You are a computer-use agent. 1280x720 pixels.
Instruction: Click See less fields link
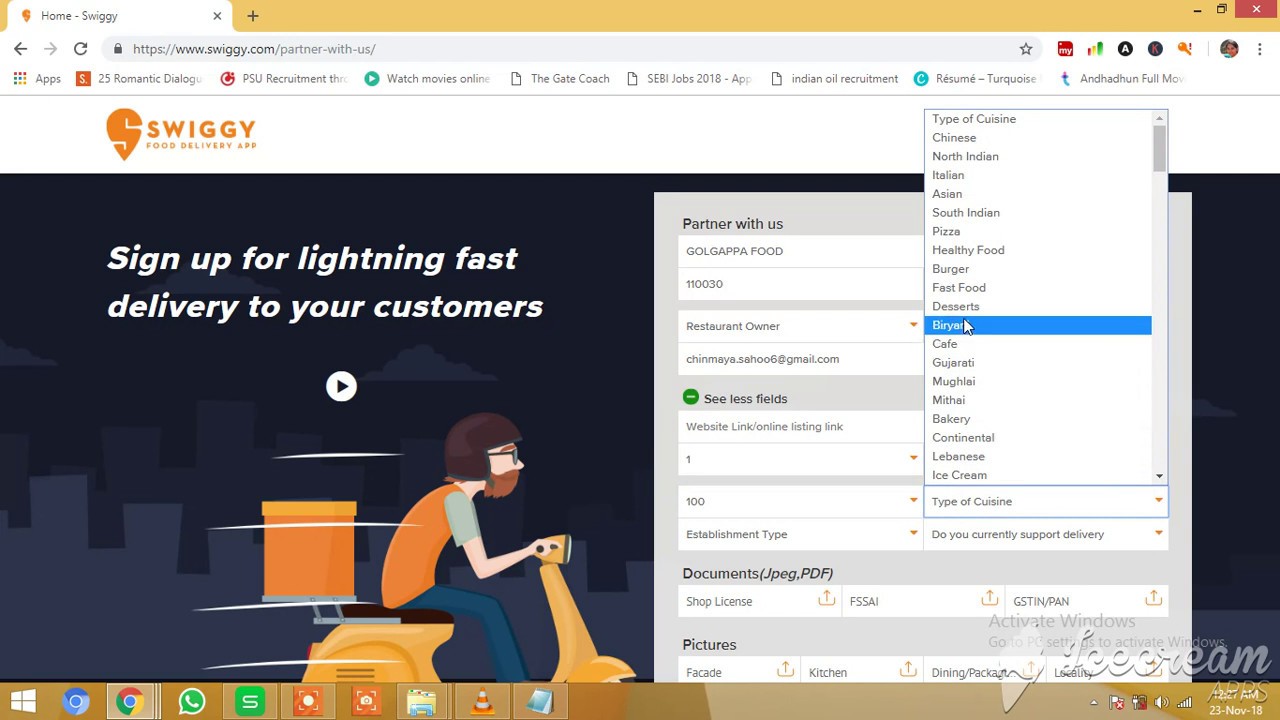745,398
